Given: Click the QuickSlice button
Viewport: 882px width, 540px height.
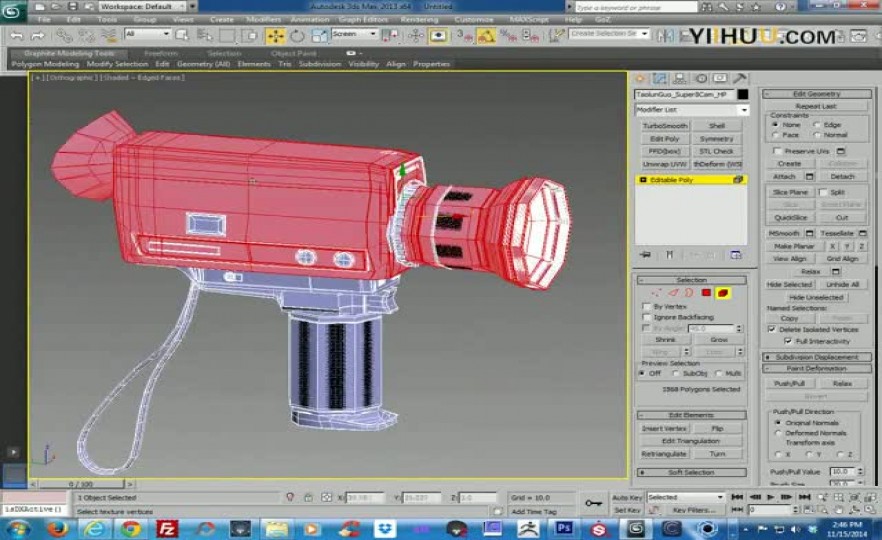Looking at the screenshot, I should [x=790, y=217].
